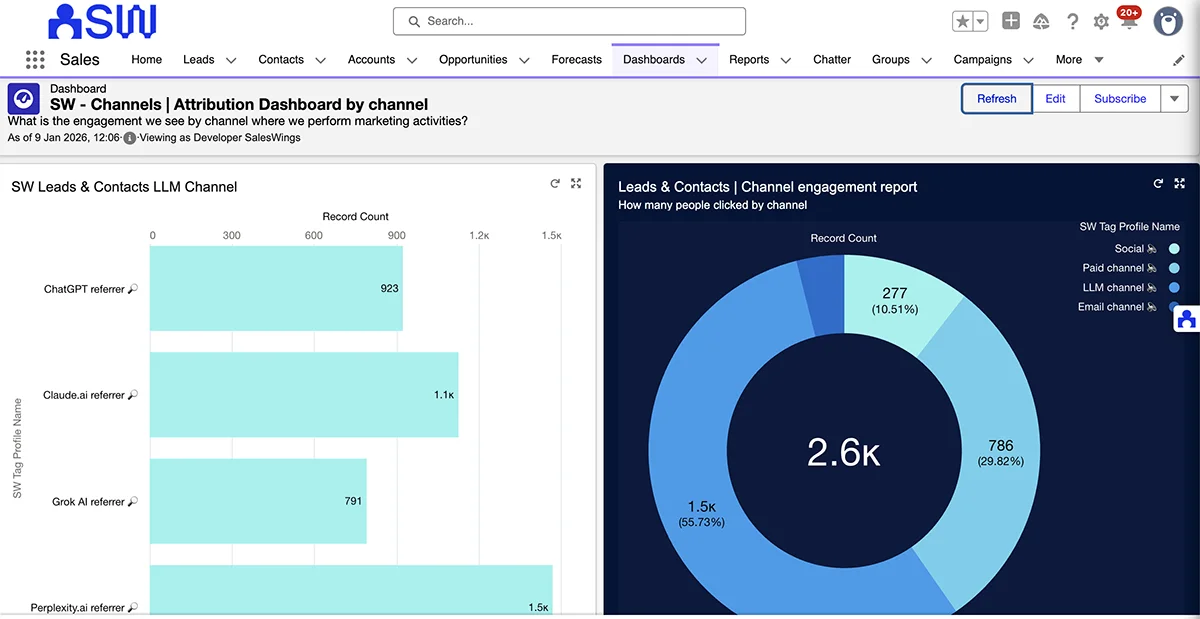Click the dashboard gauge icon beside the title
The image size is (1200, 619).
pyautogui.click(x=24, y=98)
